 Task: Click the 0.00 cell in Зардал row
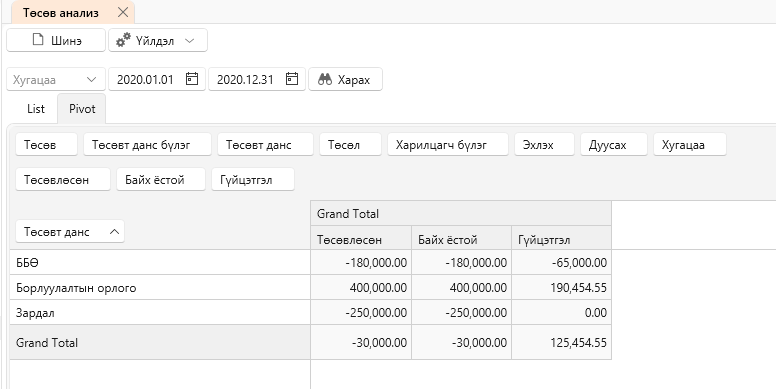click(x=561, y=313)
